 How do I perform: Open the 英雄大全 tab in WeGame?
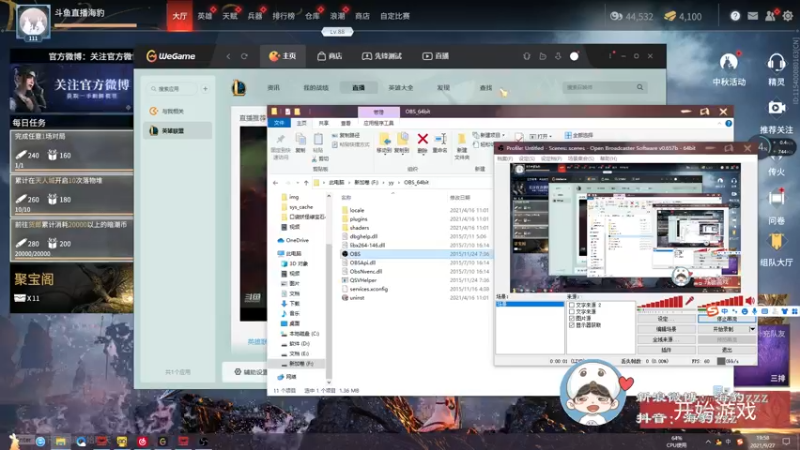click(x=401, y=88)
